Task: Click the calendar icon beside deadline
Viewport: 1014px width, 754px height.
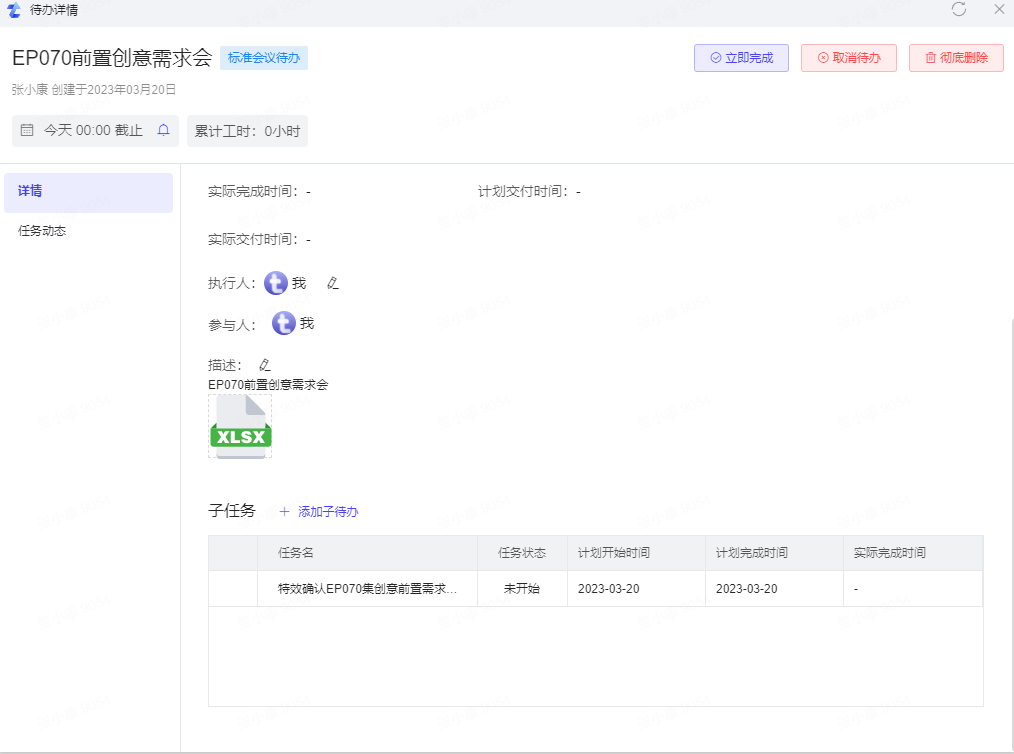Action: (27, 130)
